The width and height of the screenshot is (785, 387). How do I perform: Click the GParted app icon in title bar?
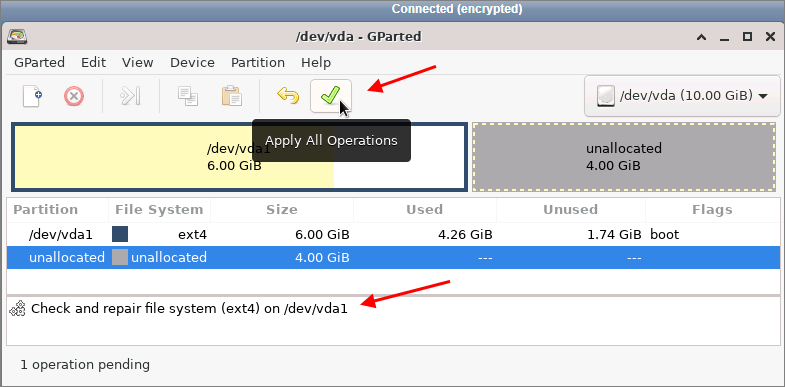[18, 37]
